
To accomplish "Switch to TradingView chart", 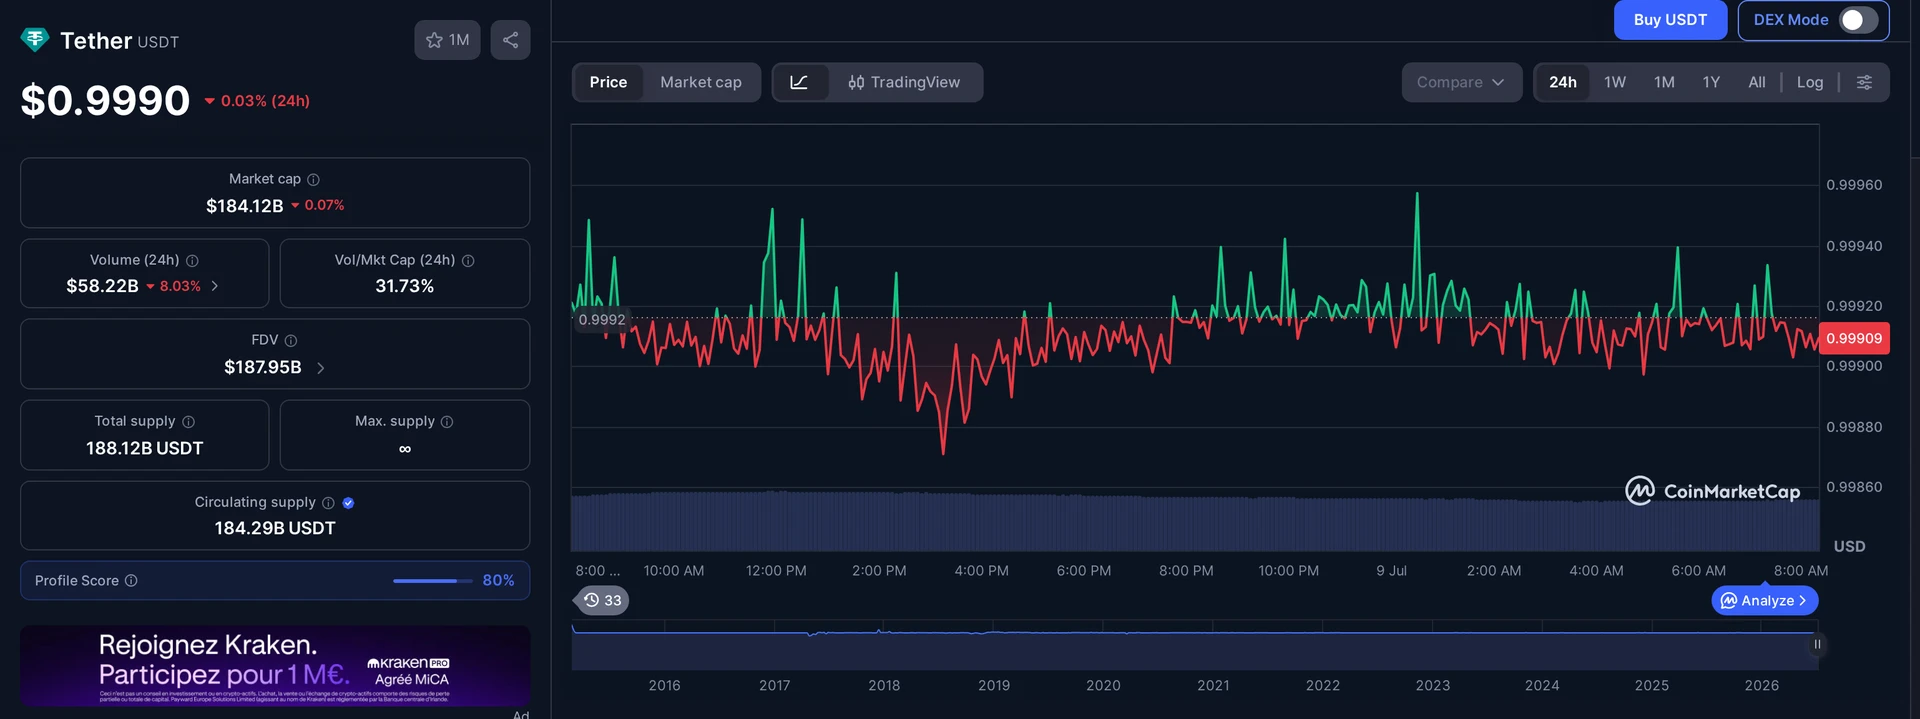I will click(x=905, y=82).
